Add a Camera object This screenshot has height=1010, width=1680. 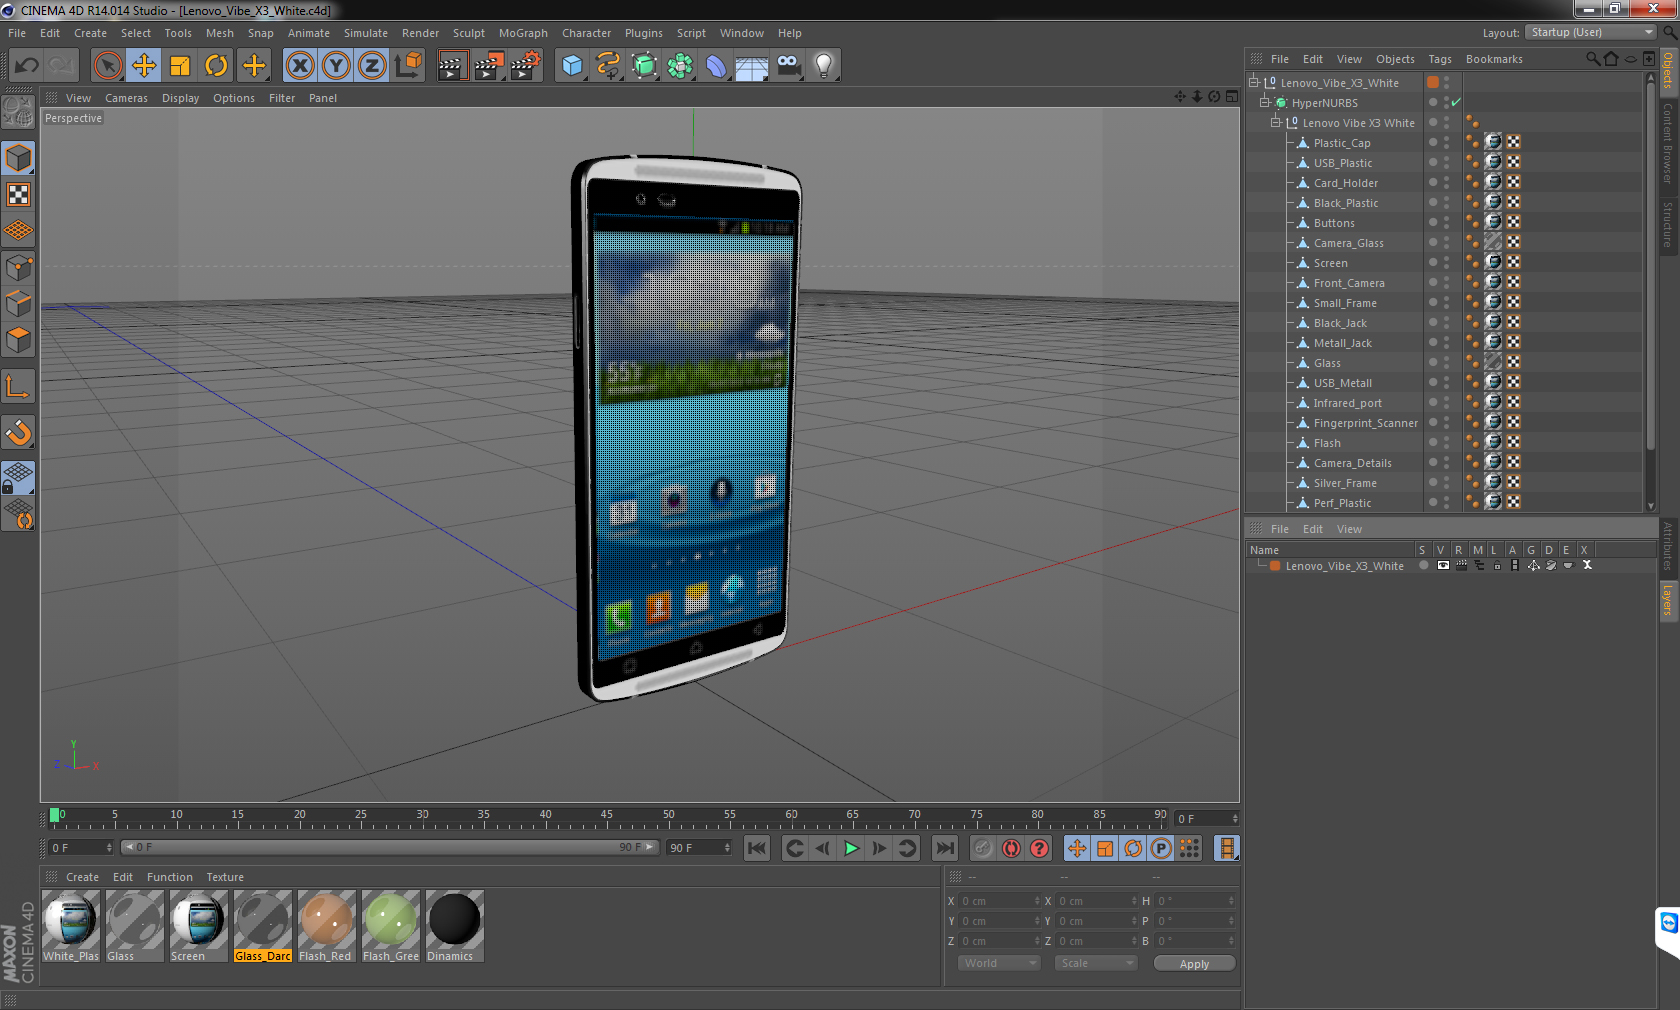click(788, 66)
